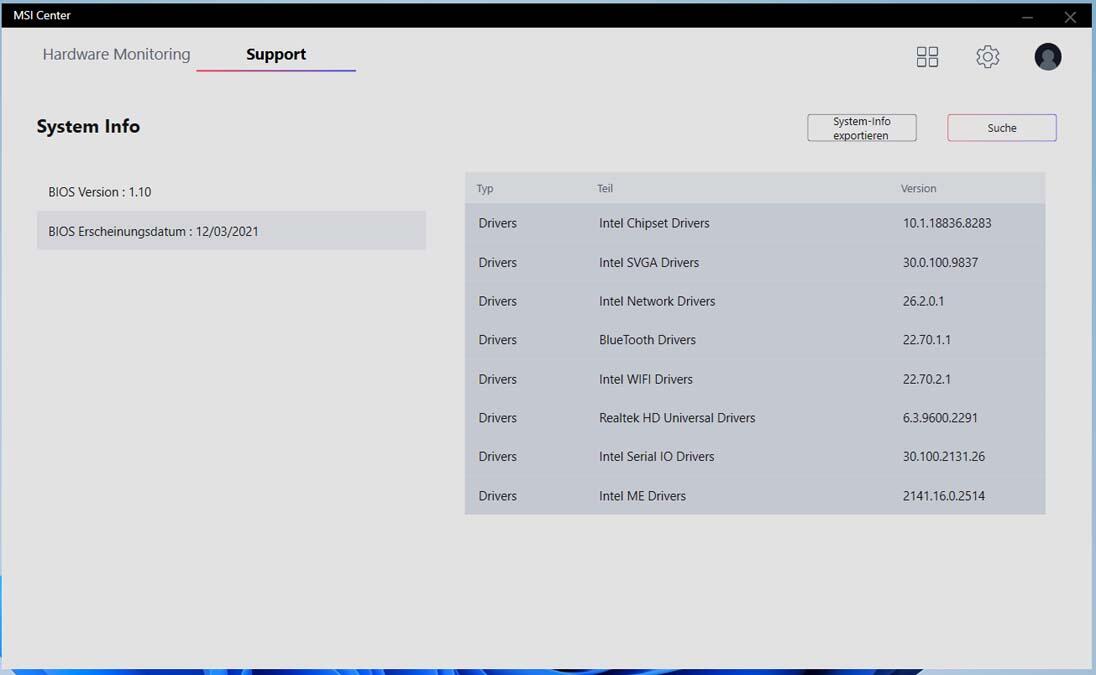1096x675 pixels.
Task: Click version value 30.100.2131.26
Action: [x=943, y=456]
